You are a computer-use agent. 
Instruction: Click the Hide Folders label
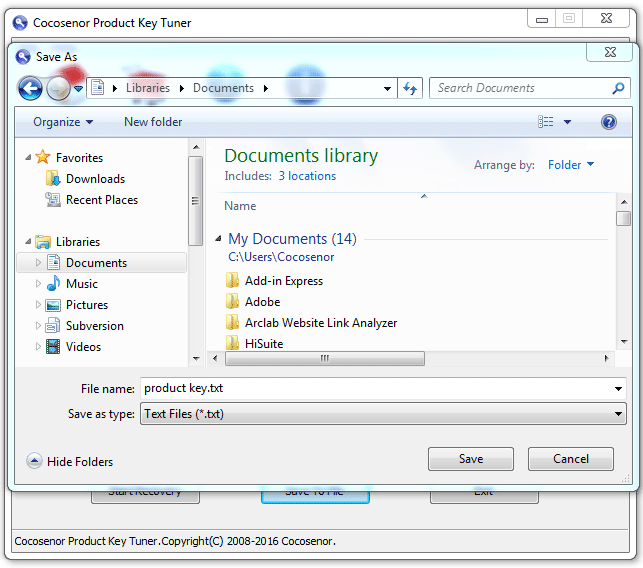point(80,462)
